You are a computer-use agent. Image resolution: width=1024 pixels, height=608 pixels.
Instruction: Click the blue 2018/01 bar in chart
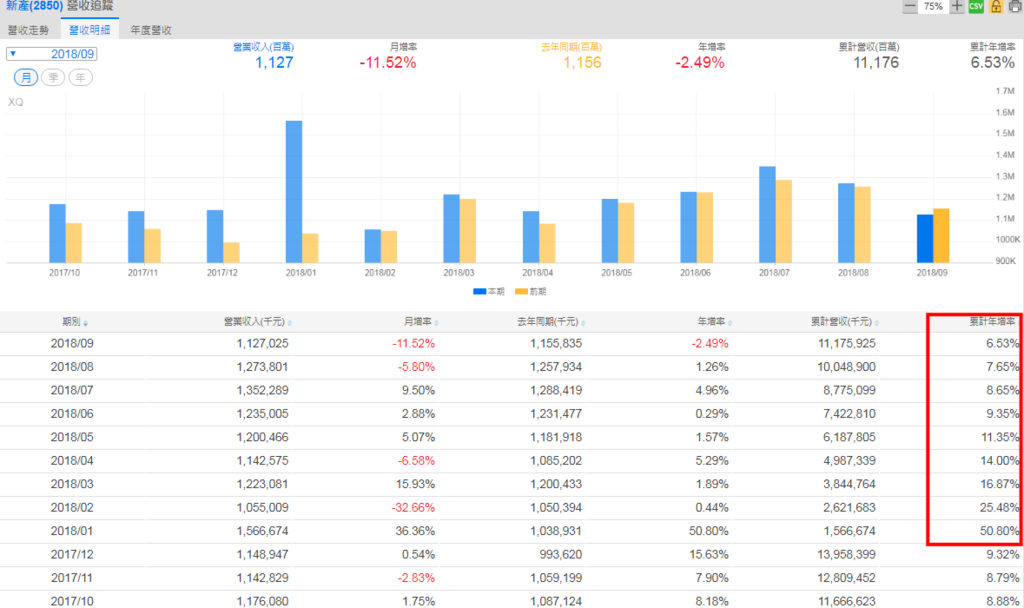[x=294, y=192]
